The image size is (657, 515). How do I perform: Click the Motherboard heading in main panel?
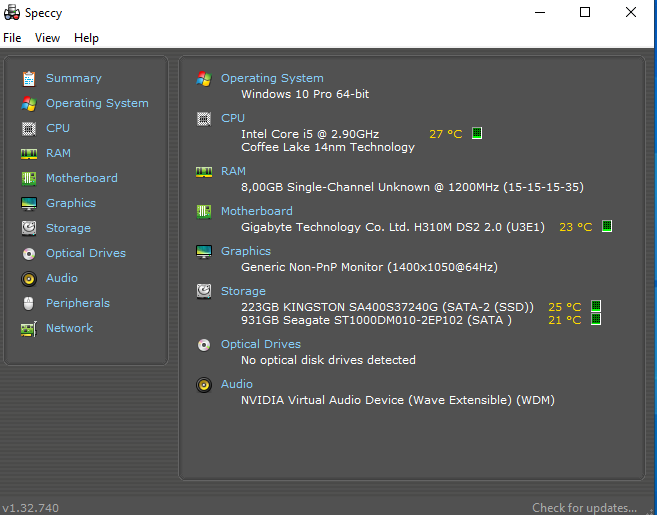257,211
